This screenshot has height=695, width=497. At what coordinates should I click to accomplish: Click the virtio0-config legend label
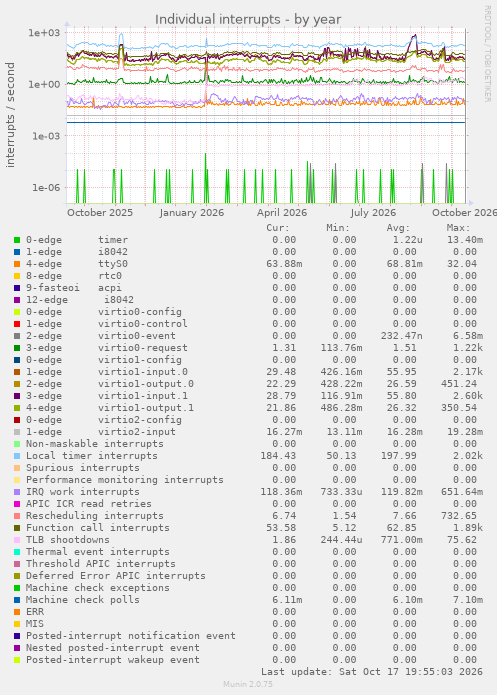140,312
